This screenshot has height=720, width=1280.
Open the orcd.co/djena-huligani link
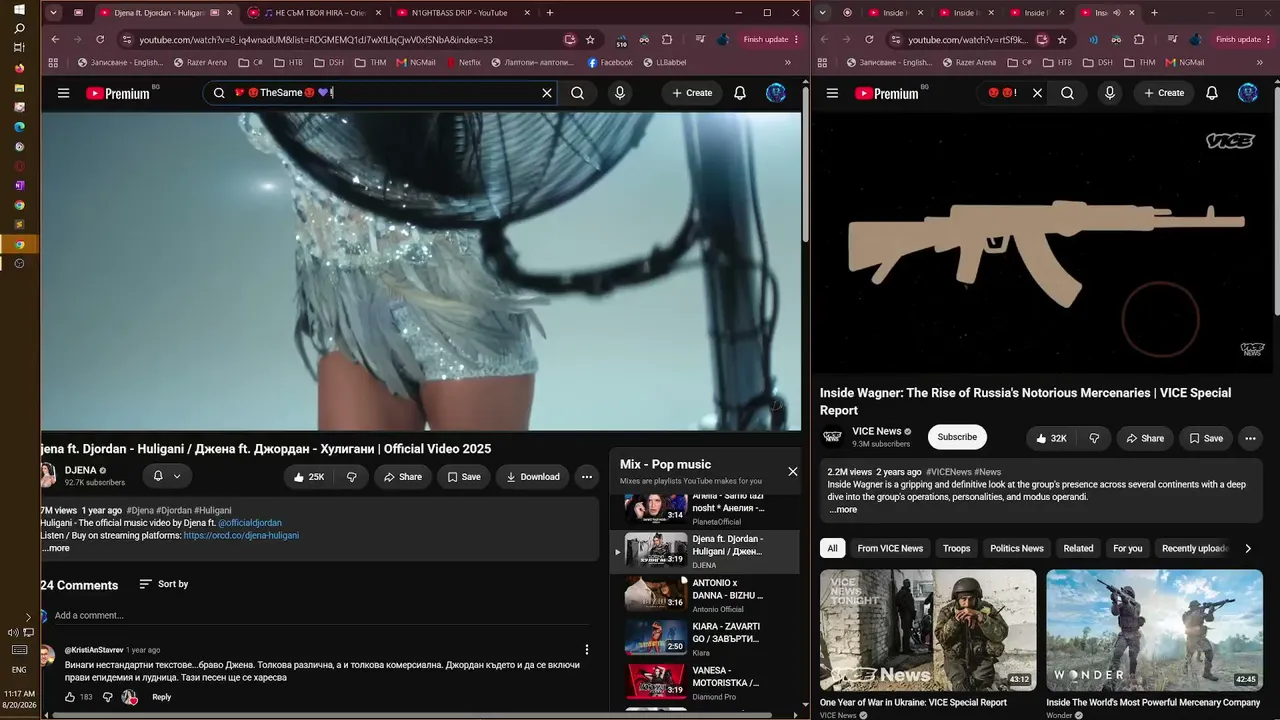(x=241, y=535)
